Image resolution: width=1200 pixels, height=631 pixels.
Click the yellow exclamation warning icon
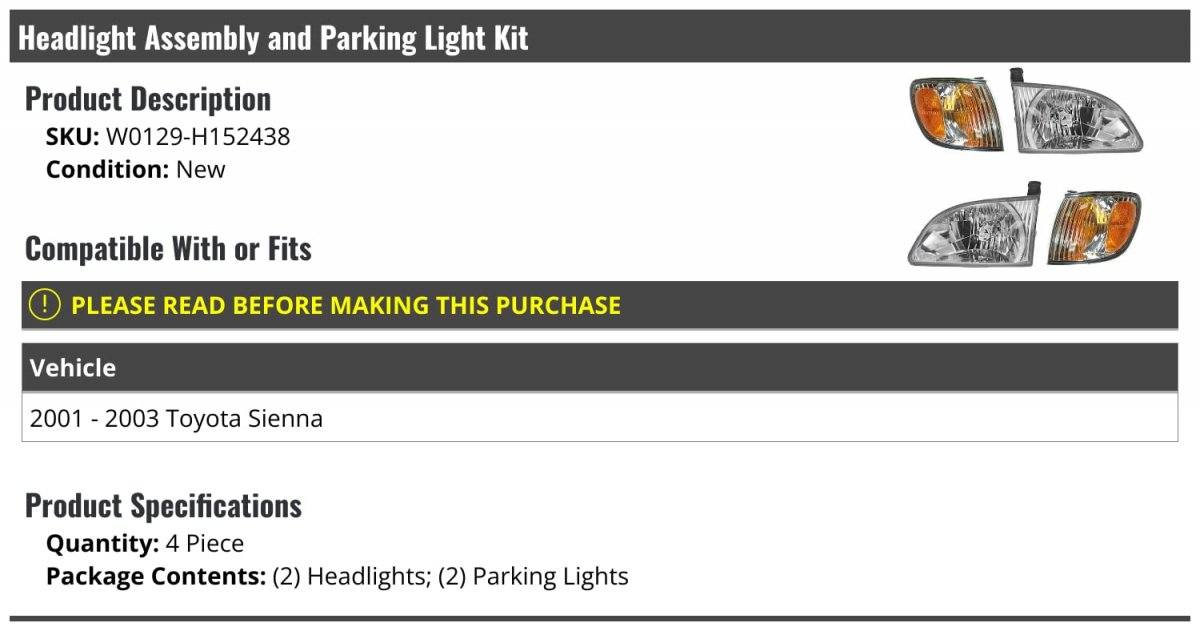tap(44, 305)
